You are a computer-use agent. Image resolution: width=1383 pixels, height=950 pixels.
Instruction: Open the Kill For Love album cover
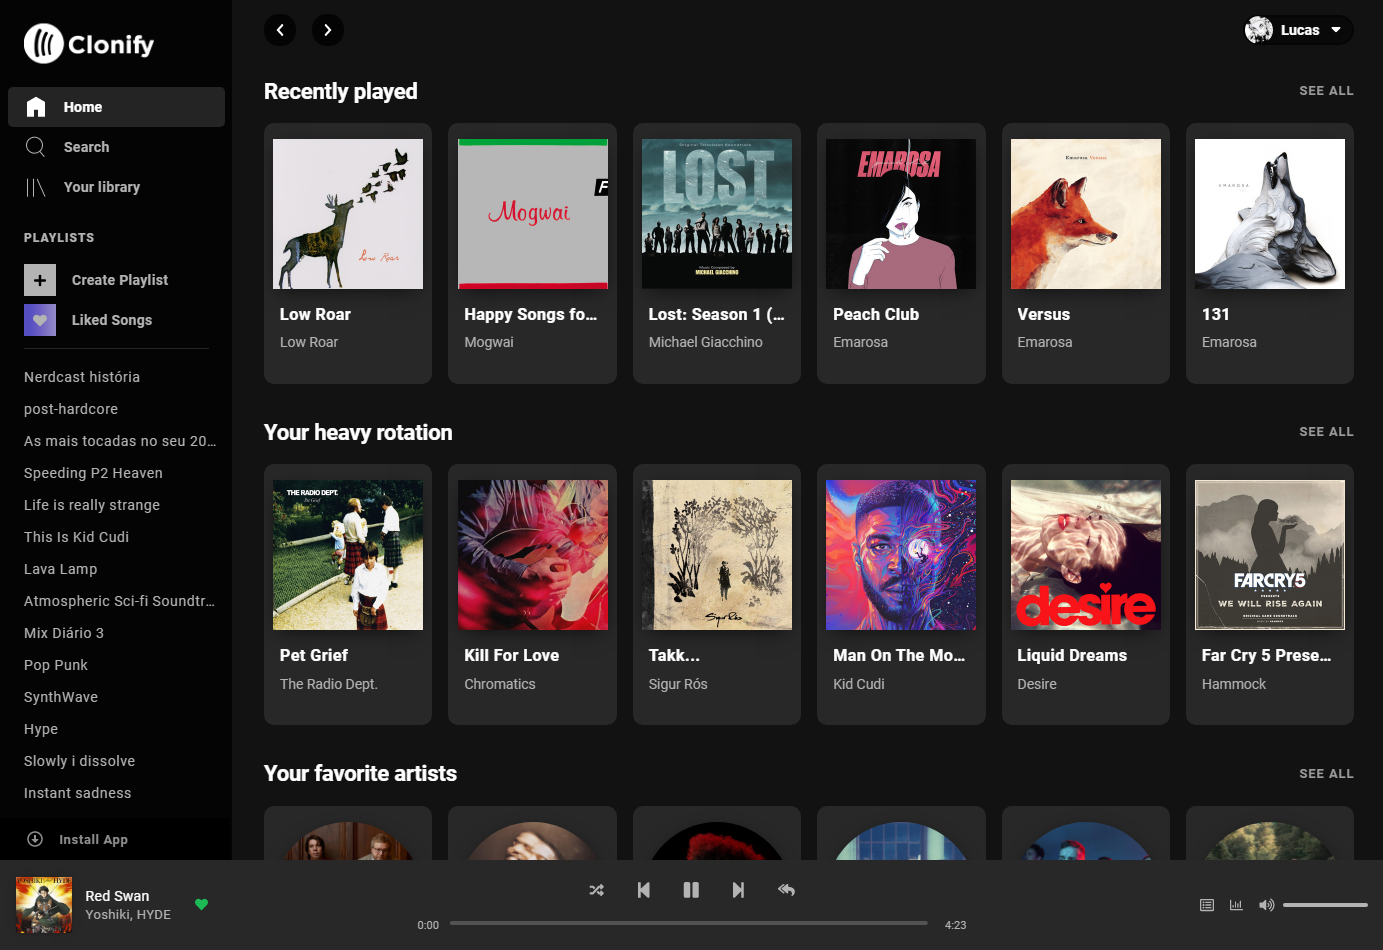(533, 555)
